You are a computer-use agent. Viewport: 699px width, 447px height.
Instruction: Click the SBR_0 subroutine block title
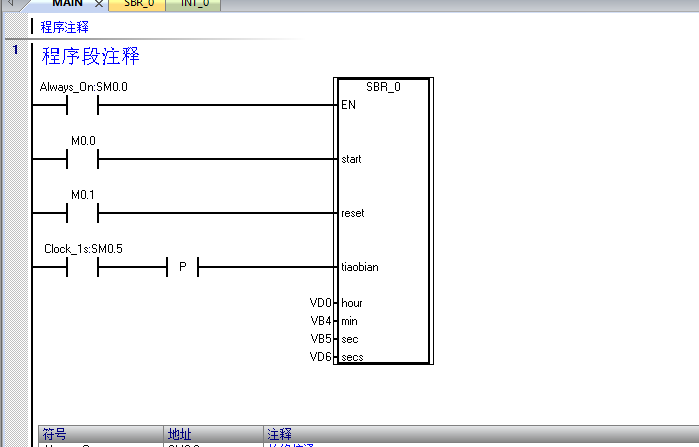383,87
